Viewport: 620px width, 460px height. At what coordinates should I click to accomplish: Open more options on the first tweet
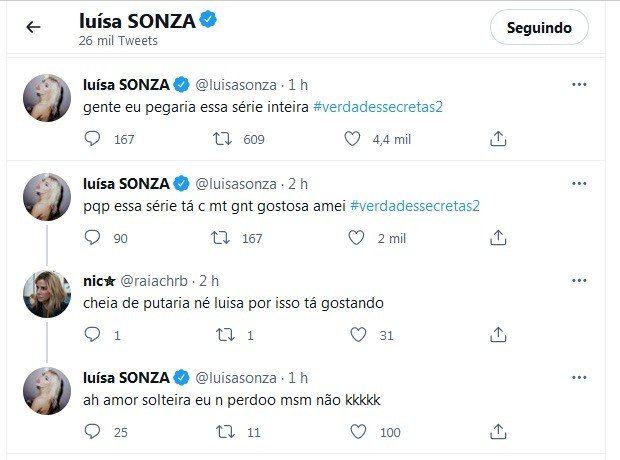tap(579, 84)
